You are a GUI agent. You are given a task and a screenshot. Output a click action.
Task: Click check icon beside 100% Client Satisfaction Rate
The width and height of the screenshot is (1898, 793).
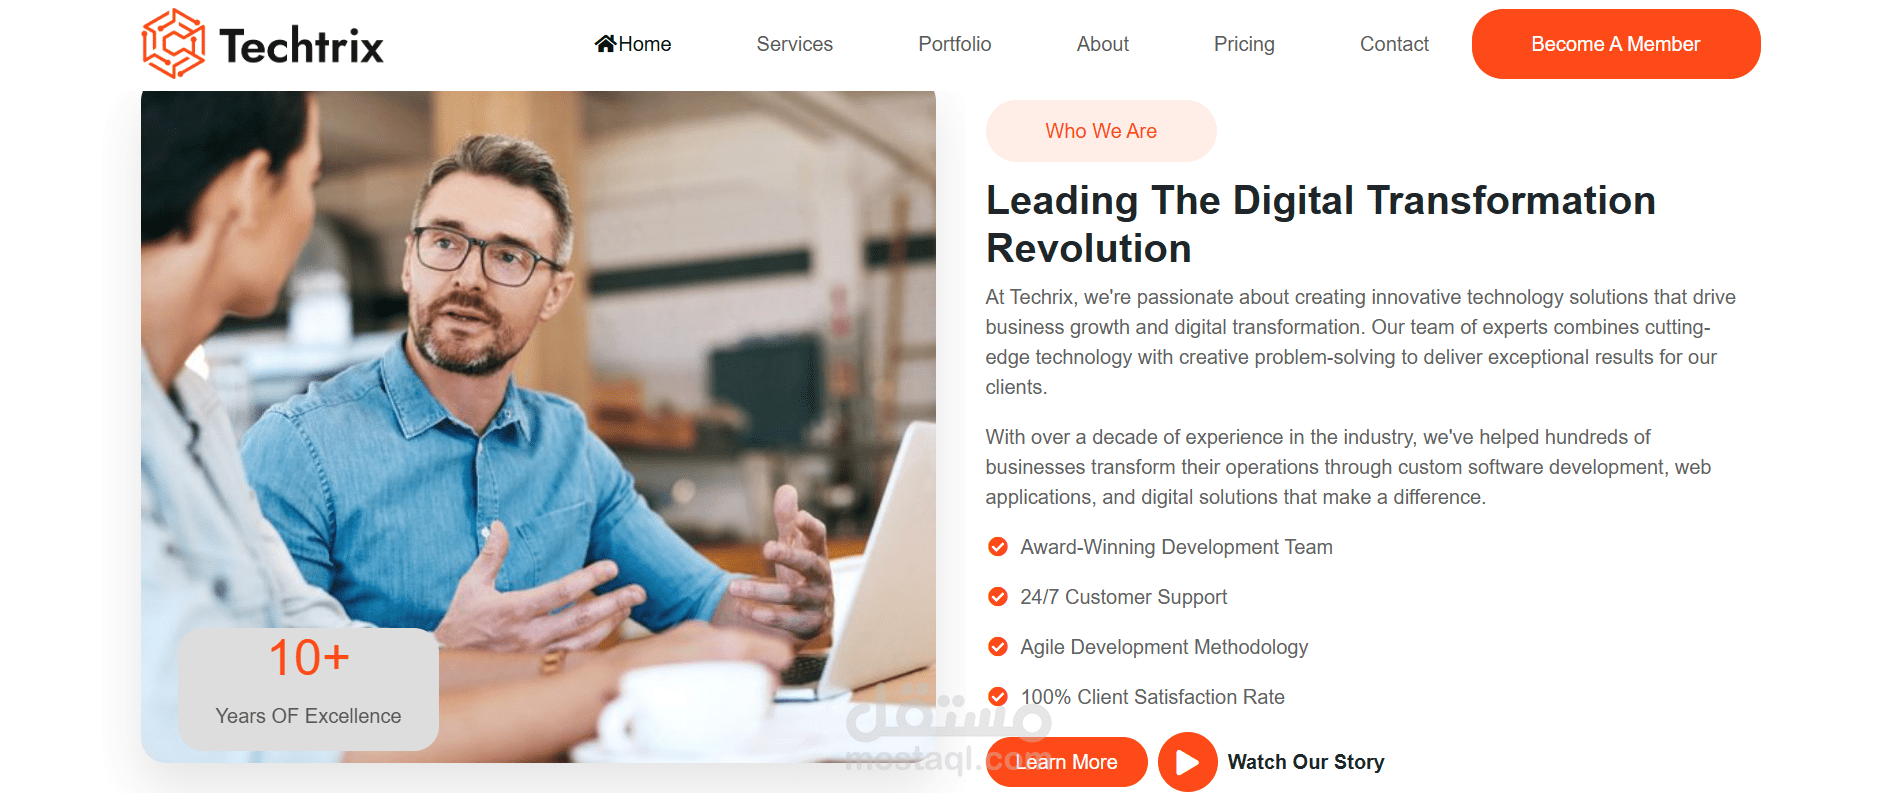point(997,697)
